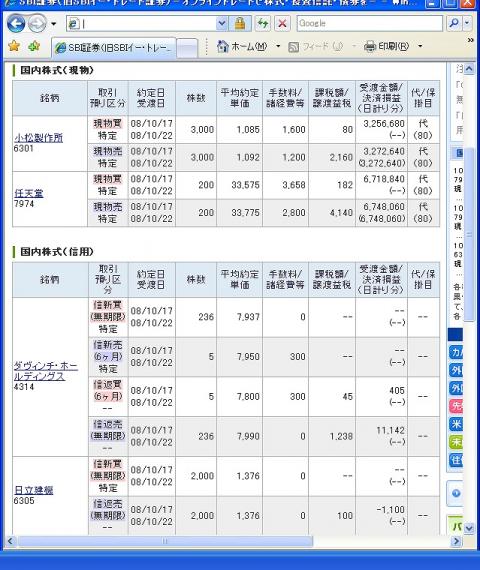Open the 小松製作所 stock link
The width and height of the screenshot is (480, 570).
(x=39, y=138)
